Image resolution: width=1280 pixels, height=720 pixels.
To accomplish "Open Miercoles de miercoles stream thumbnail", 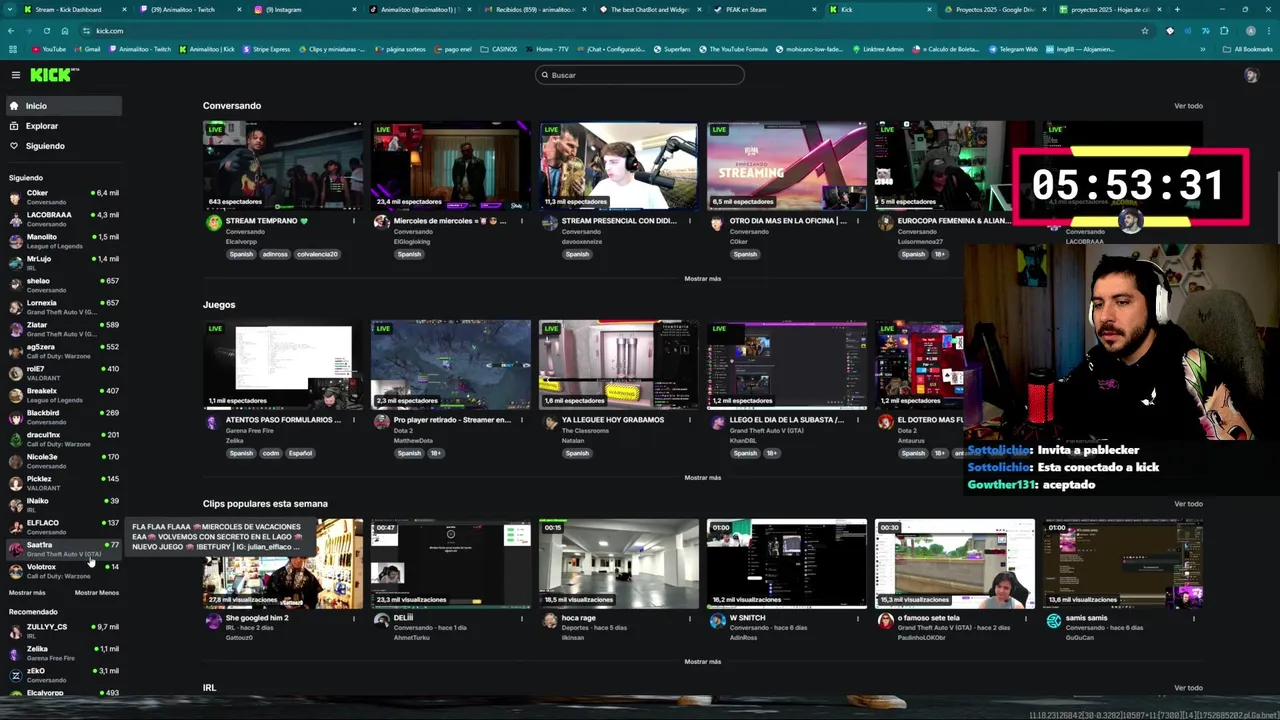I will coord(451,165).
